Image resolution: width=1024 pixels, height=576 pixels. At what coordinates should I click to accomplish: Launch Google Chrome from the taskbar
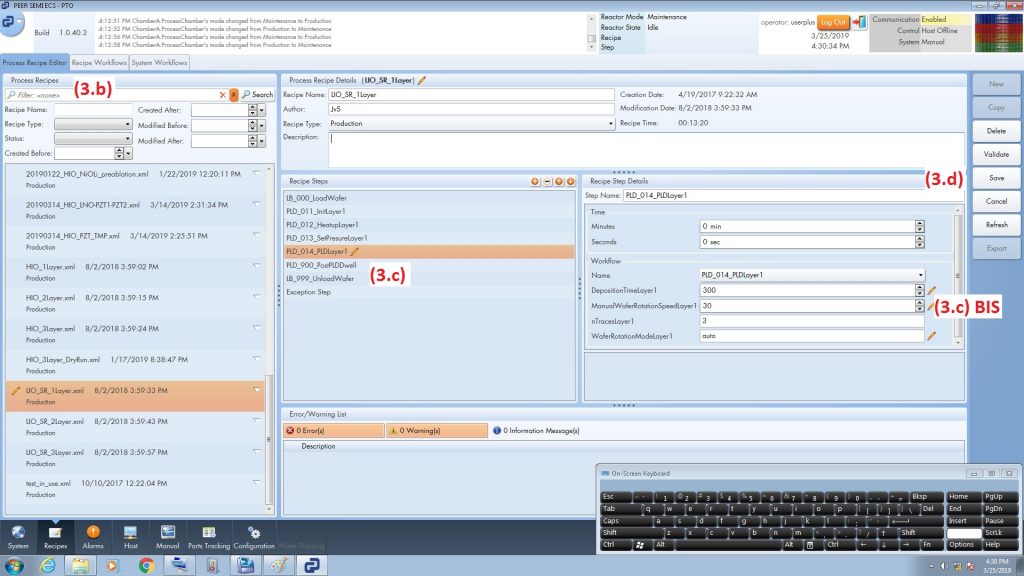[146, 566]
